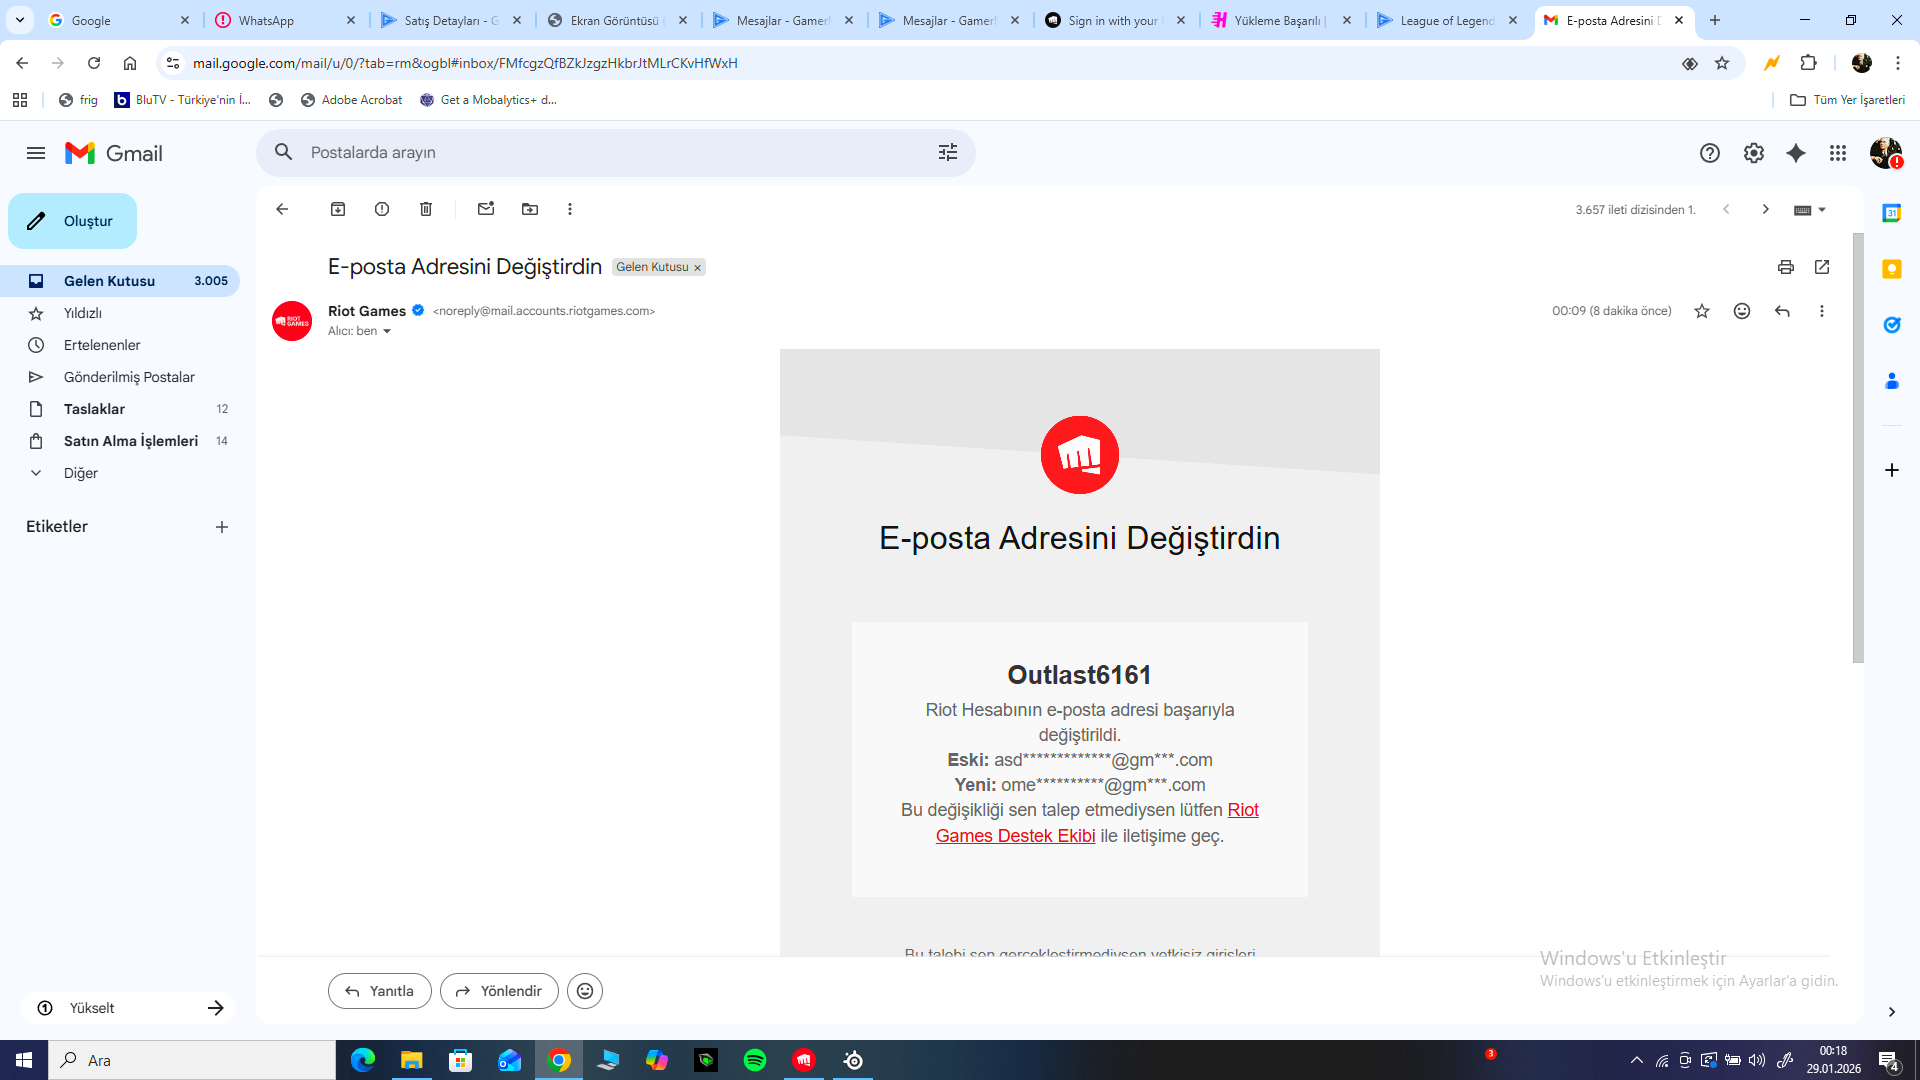Open input tools keyboard dropdown

[1810, 210]
